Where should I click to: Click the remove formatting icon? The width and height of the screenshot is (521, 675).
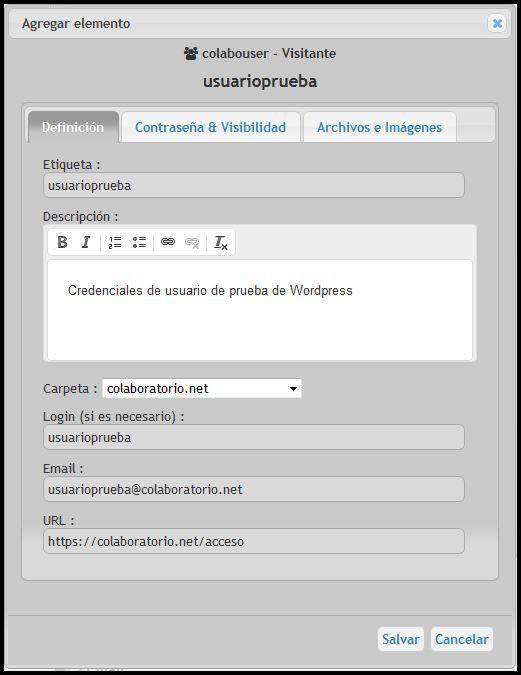[x=221, y=242]
